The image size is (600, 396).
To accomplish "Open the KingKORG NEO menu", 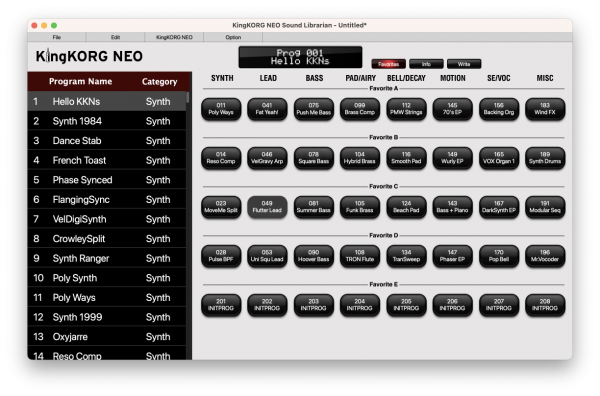I will tap(174, 37).
